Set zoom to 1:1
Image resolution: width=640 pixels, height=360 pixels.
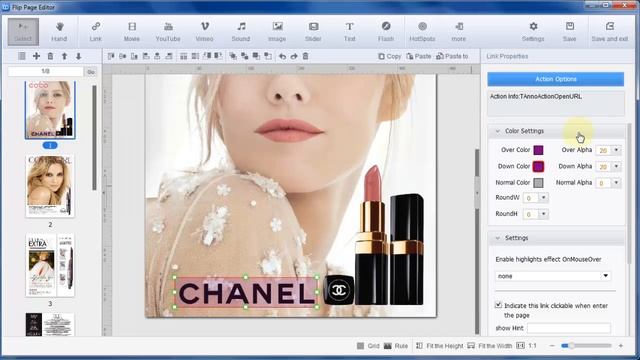(x=527, y=346)
